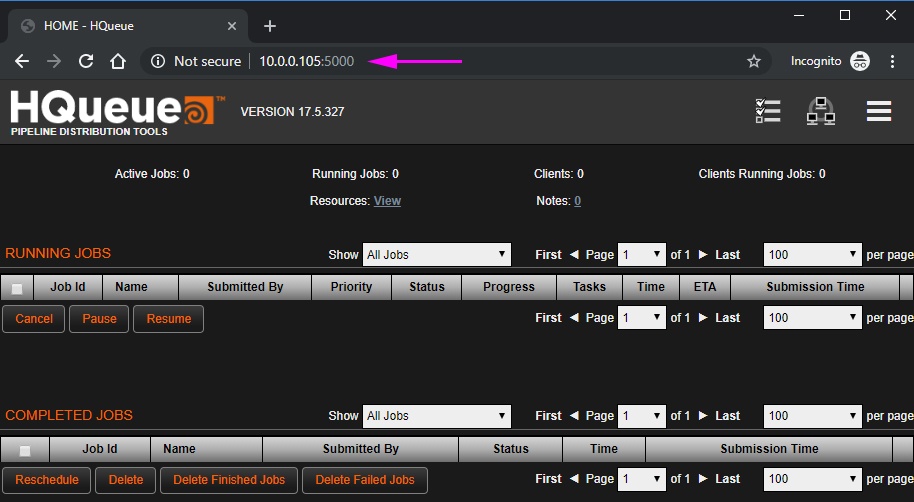Click Last link above Running Jobs table
This screenshot has height=502, width=914.
[x=727, y=254]
